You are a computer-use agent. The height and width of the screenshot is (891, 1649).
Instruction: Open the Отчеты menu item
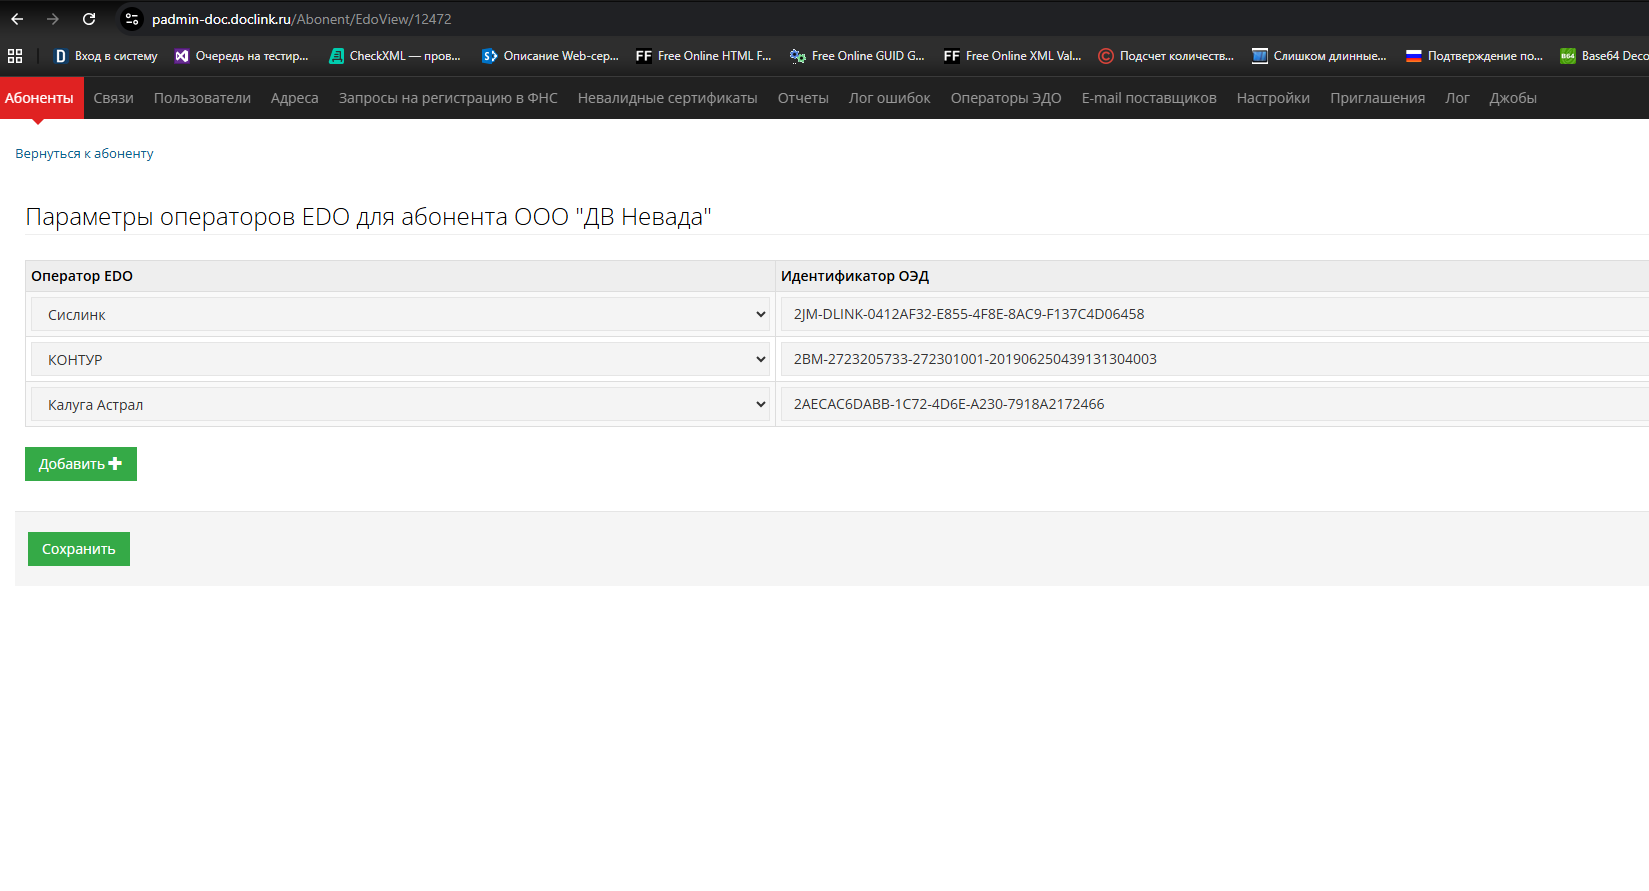point(803,98)
